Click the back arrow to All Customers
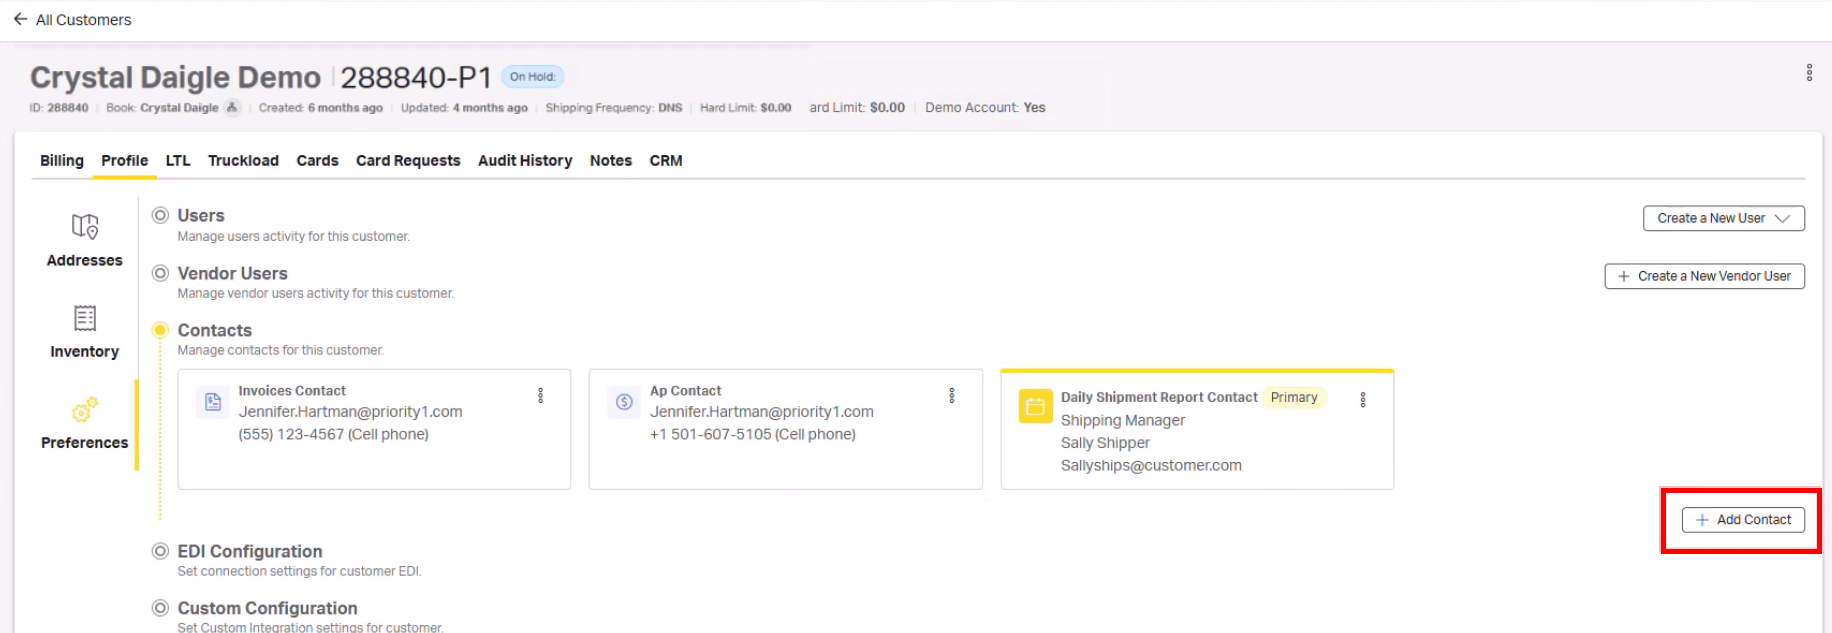The height and width of the screenshot is (633, 1832). pos(20,19)
